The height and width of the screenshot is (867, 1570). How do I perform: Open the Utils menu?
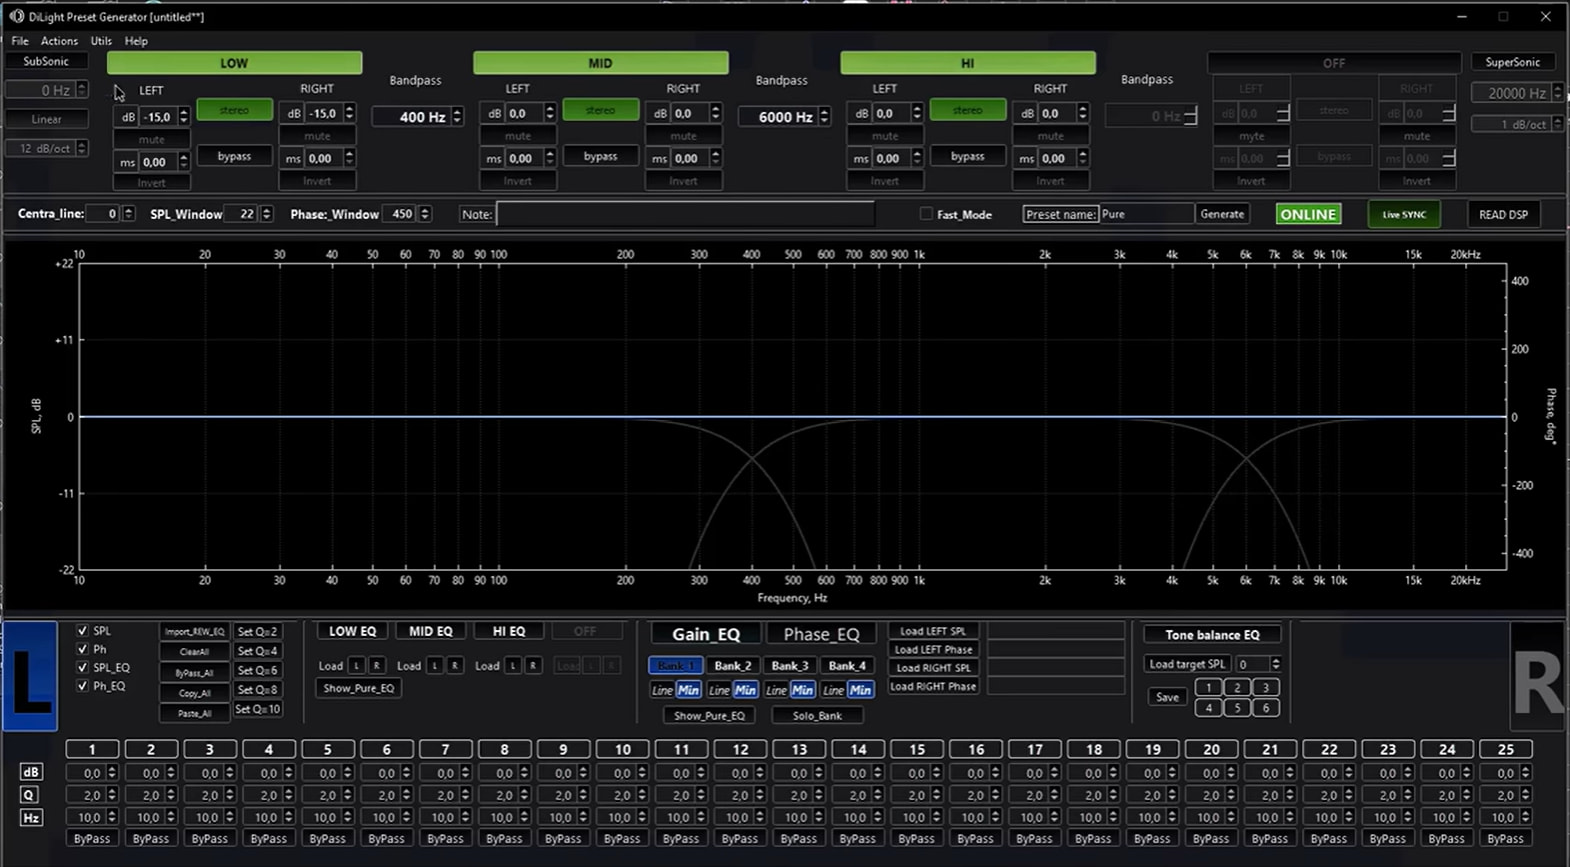pyautogui.click(x=101, y=41)
